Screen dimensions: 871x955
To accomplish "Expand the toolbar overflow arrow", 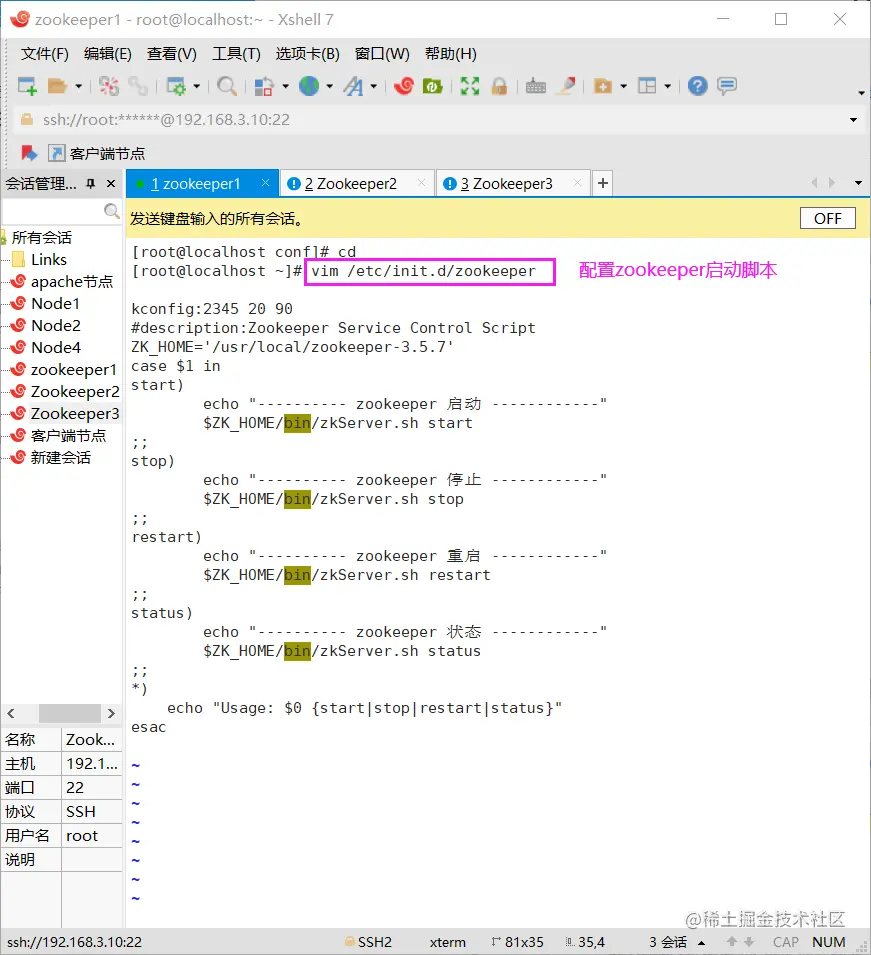I will tap(861, 93).
